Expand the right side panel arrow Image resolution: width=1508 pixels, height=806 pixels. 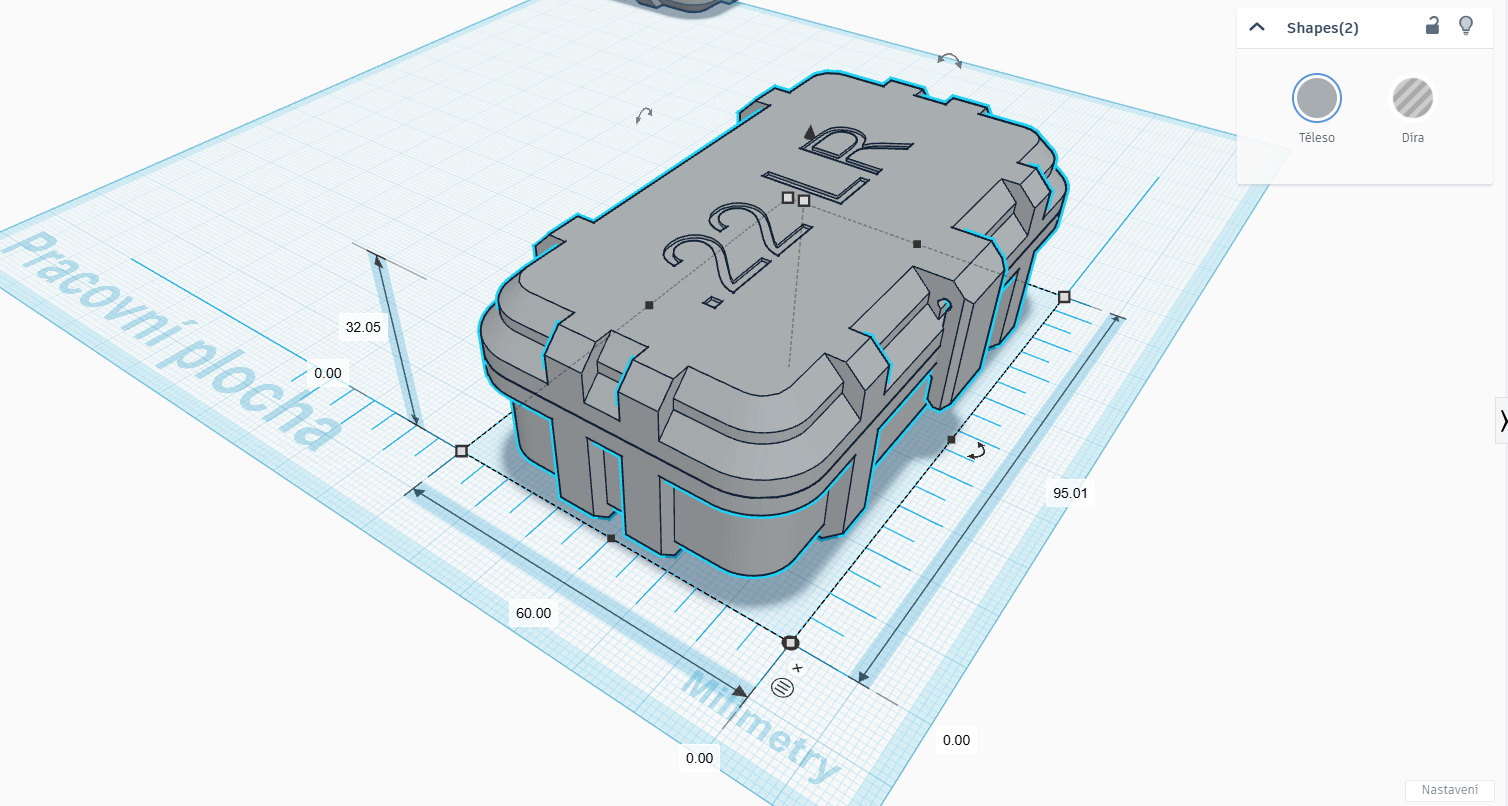1501,420
